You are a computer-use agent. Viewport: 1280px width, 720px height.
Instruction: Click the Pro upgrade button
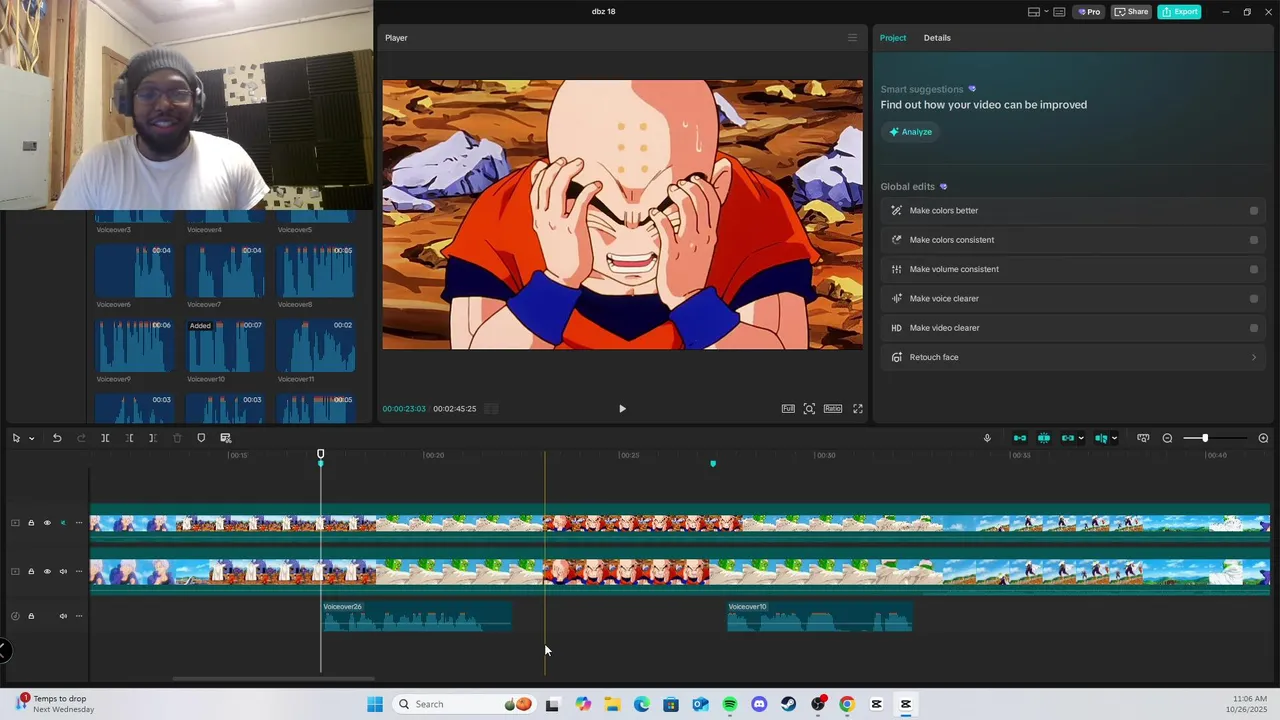pos(1089,12)
